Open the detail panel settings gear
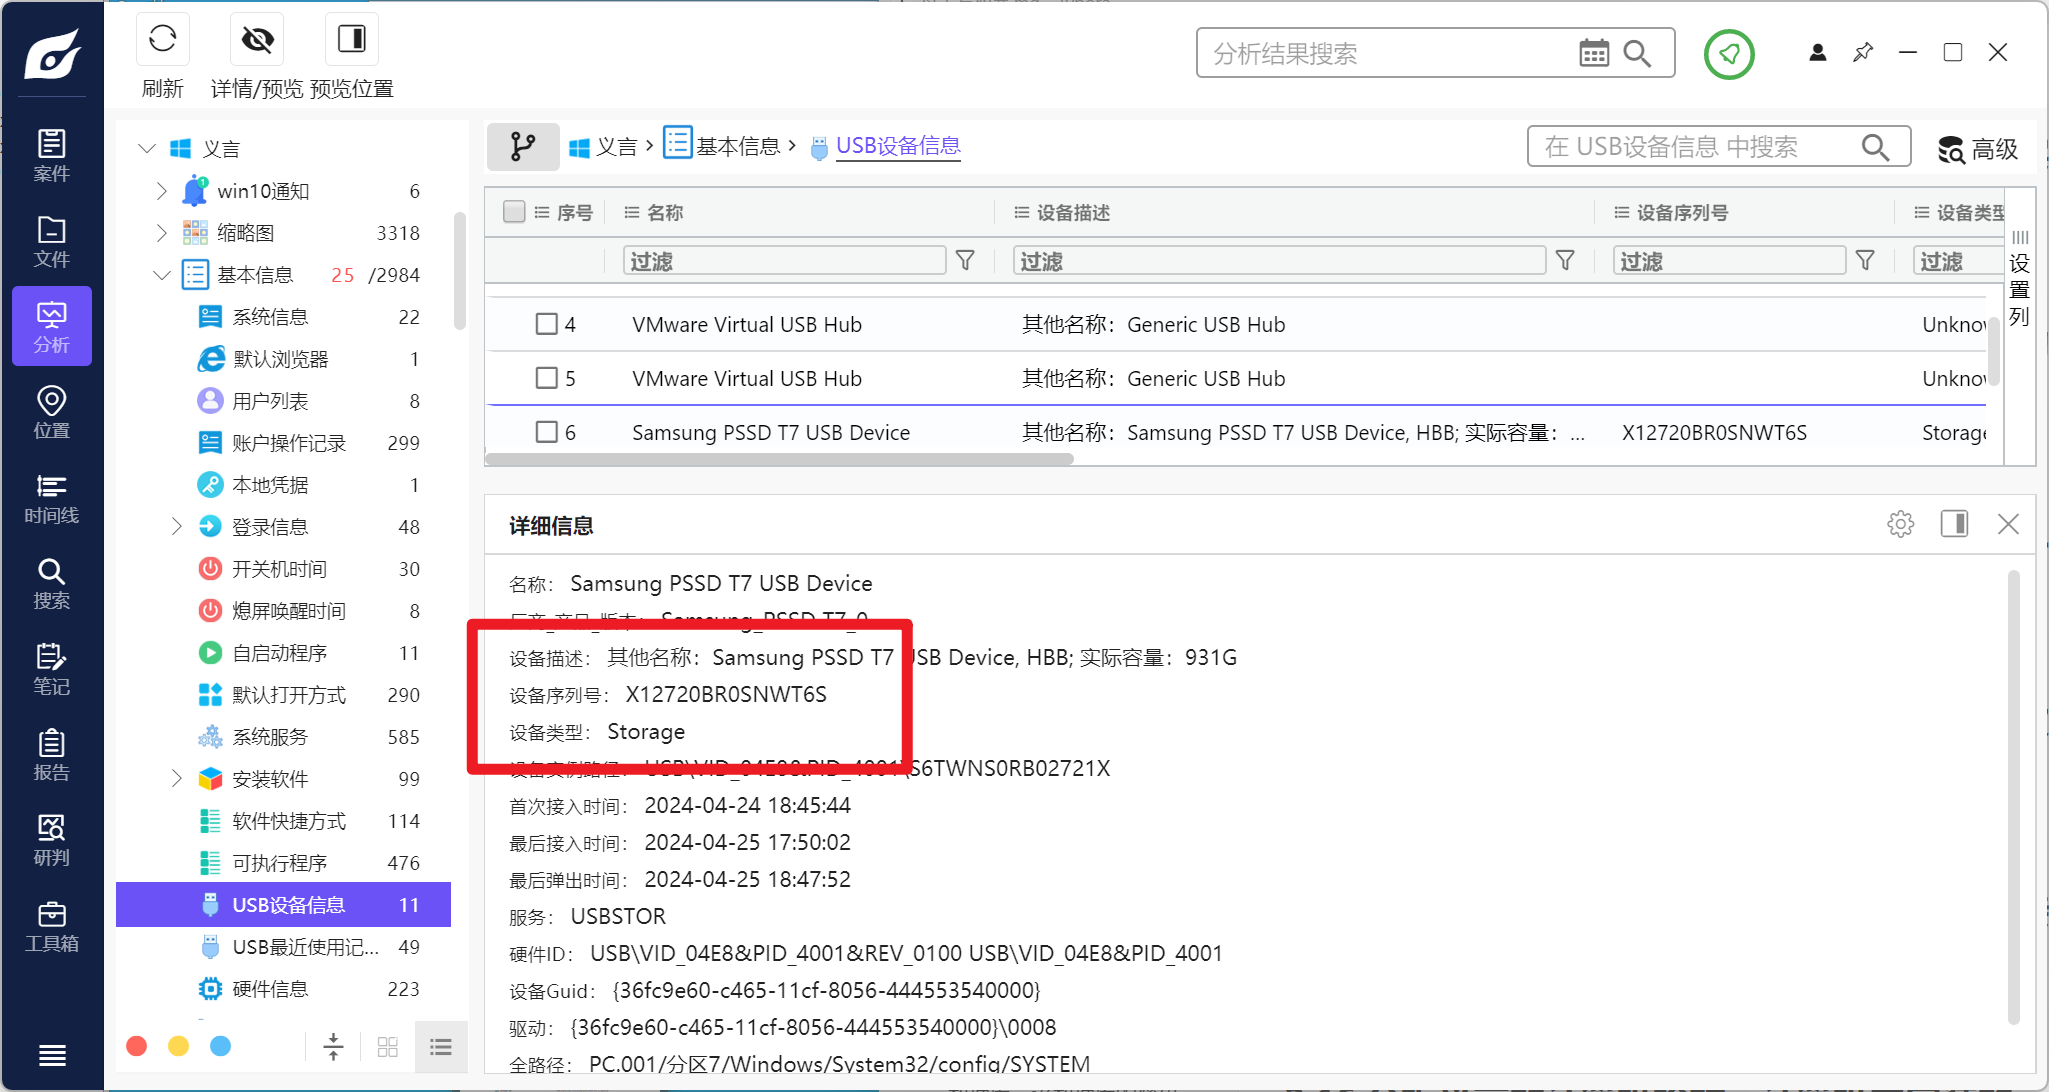 coord(1900,524)
